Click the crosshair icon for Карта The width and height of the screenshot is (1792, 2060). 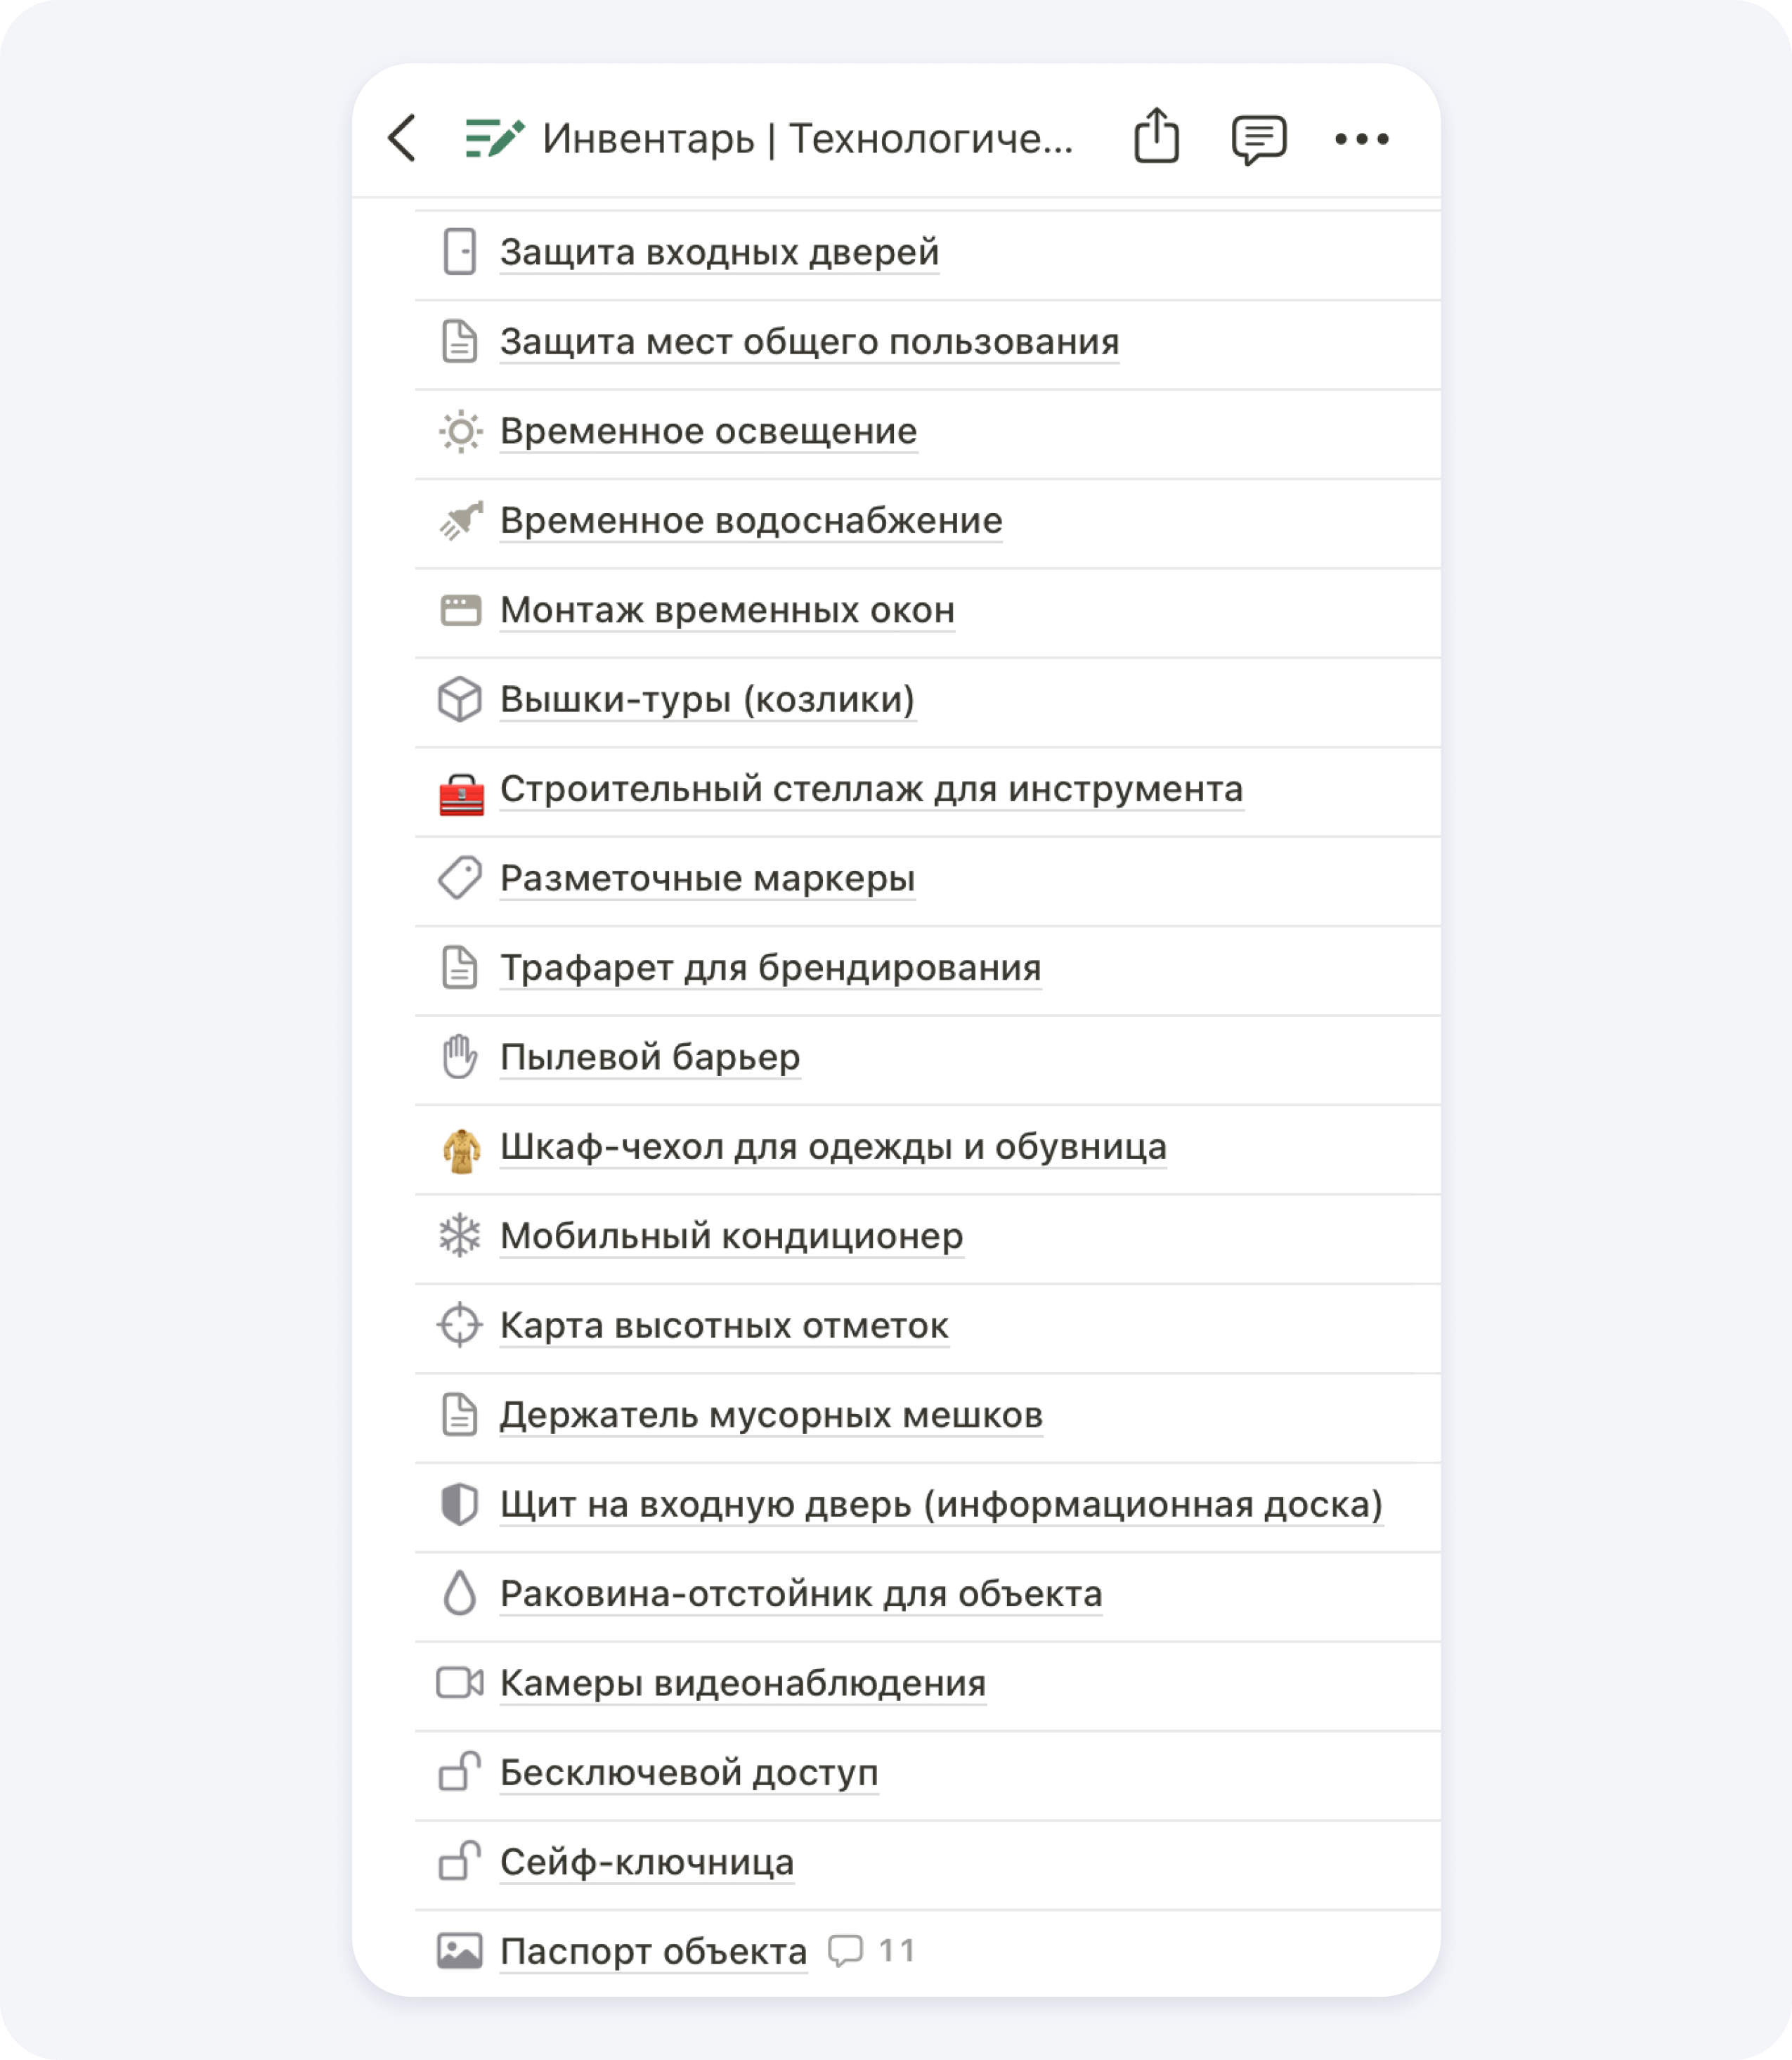point(460,1325)
